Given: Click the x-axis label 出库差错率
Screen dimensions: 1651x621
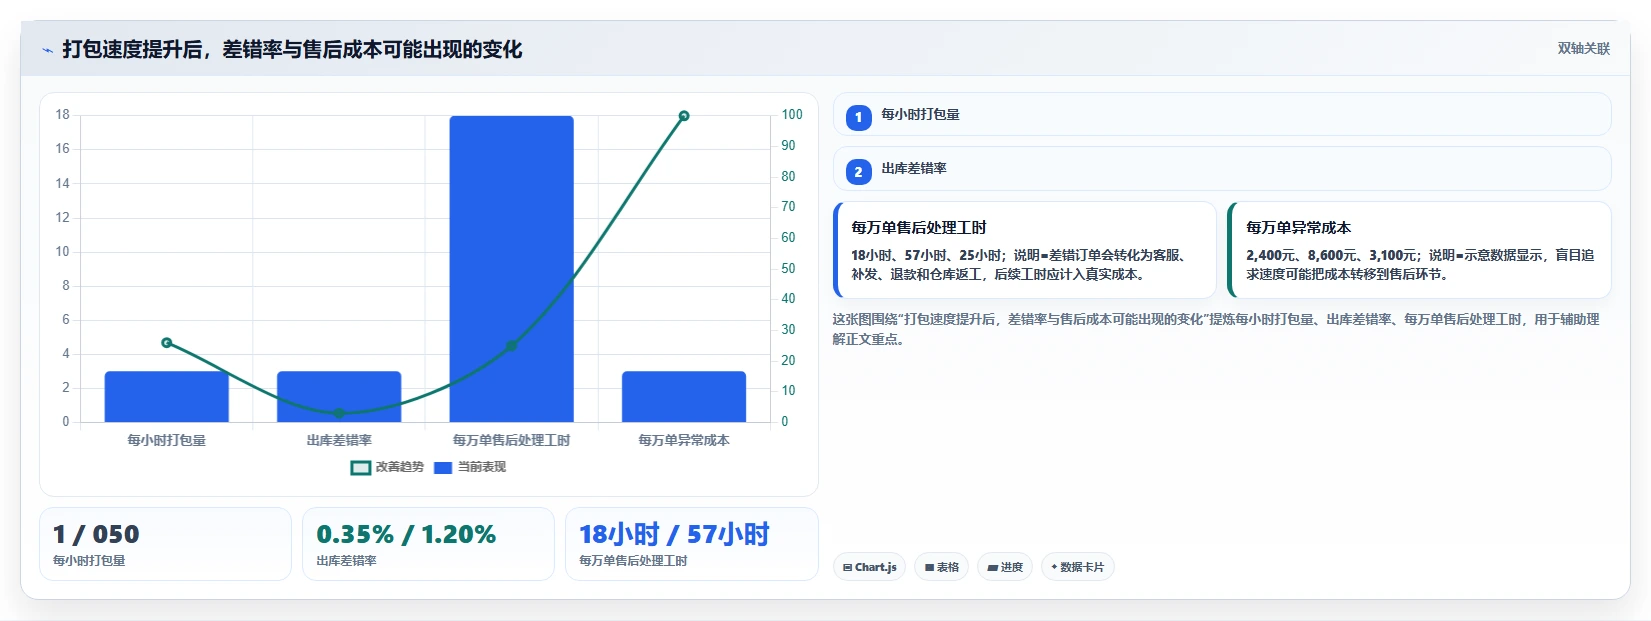Looking at the screenshot, I should (x=339, y=440).
